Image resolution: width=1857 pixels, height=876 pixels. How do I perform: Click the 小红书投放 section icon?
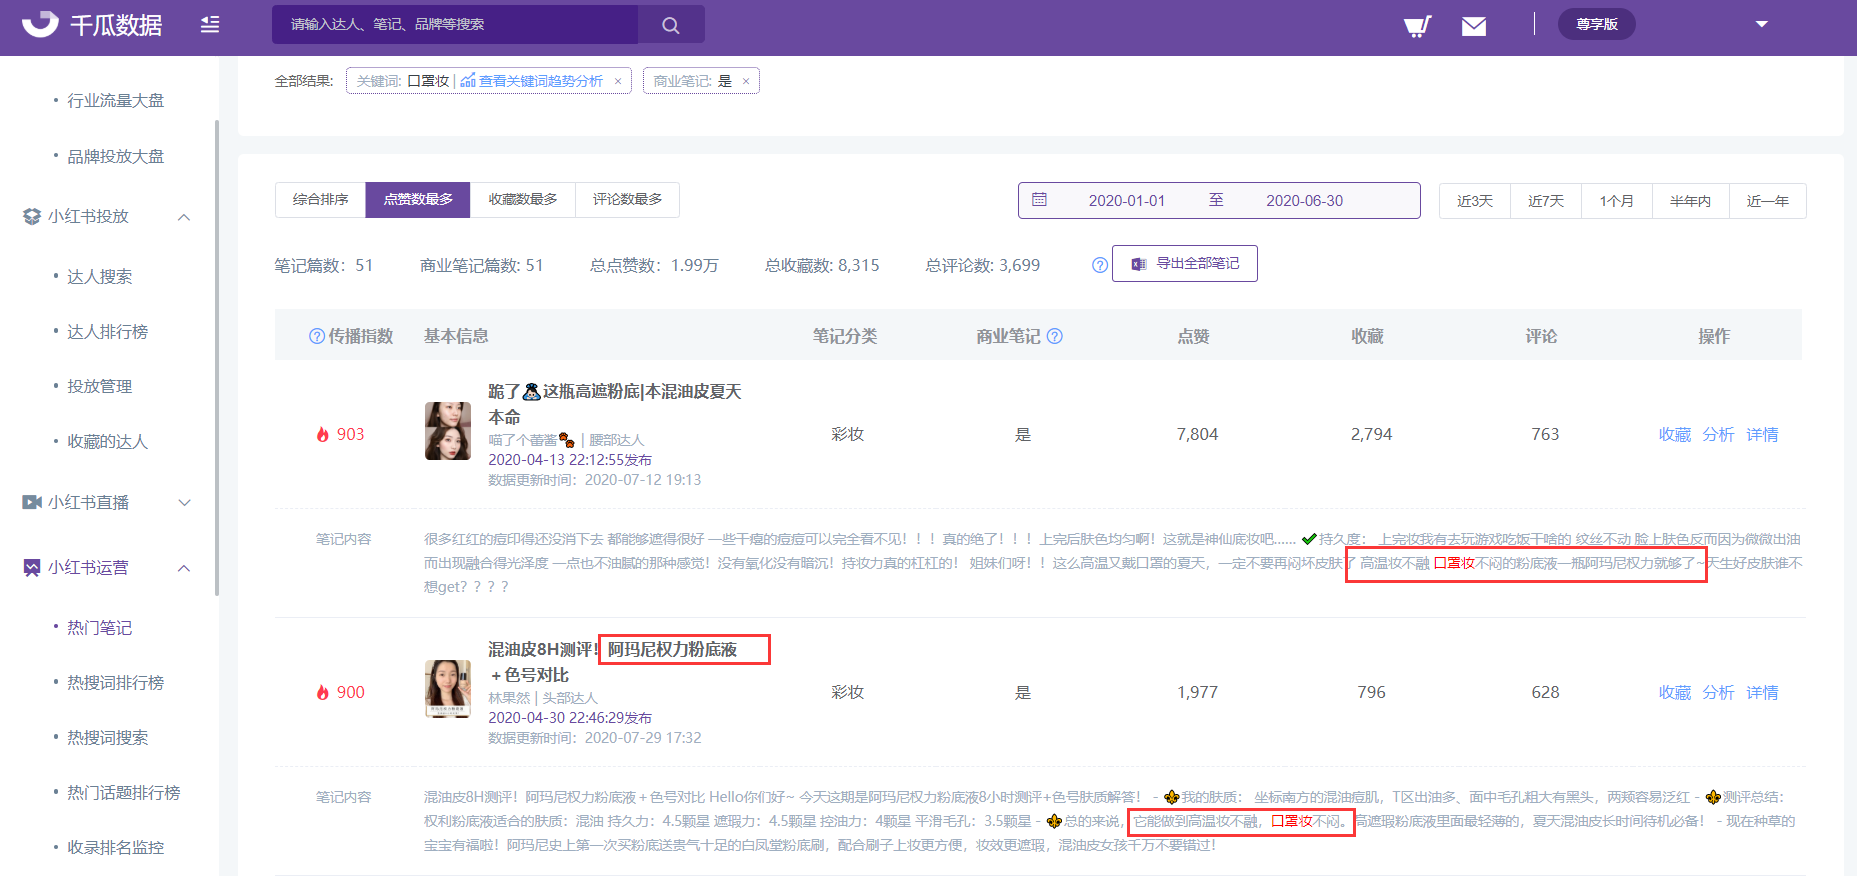click(32, 216)
